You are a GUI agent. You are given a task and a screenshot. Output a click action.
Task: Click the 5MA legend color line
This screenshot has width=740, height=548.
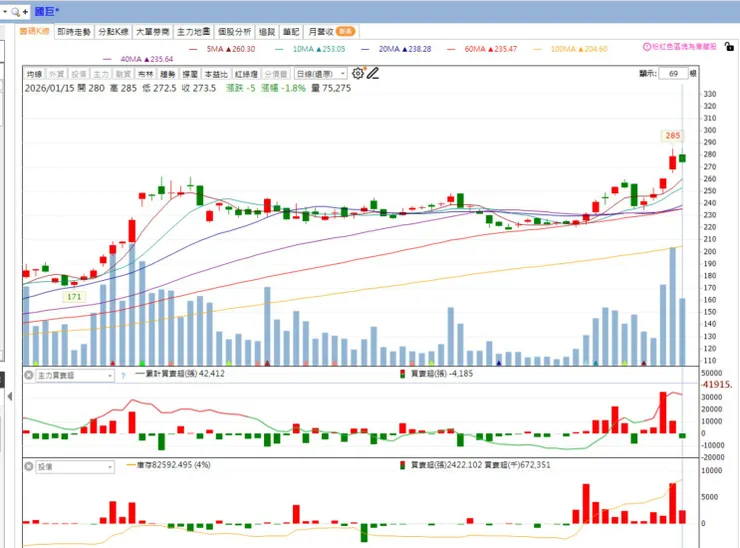click(193, 49)
